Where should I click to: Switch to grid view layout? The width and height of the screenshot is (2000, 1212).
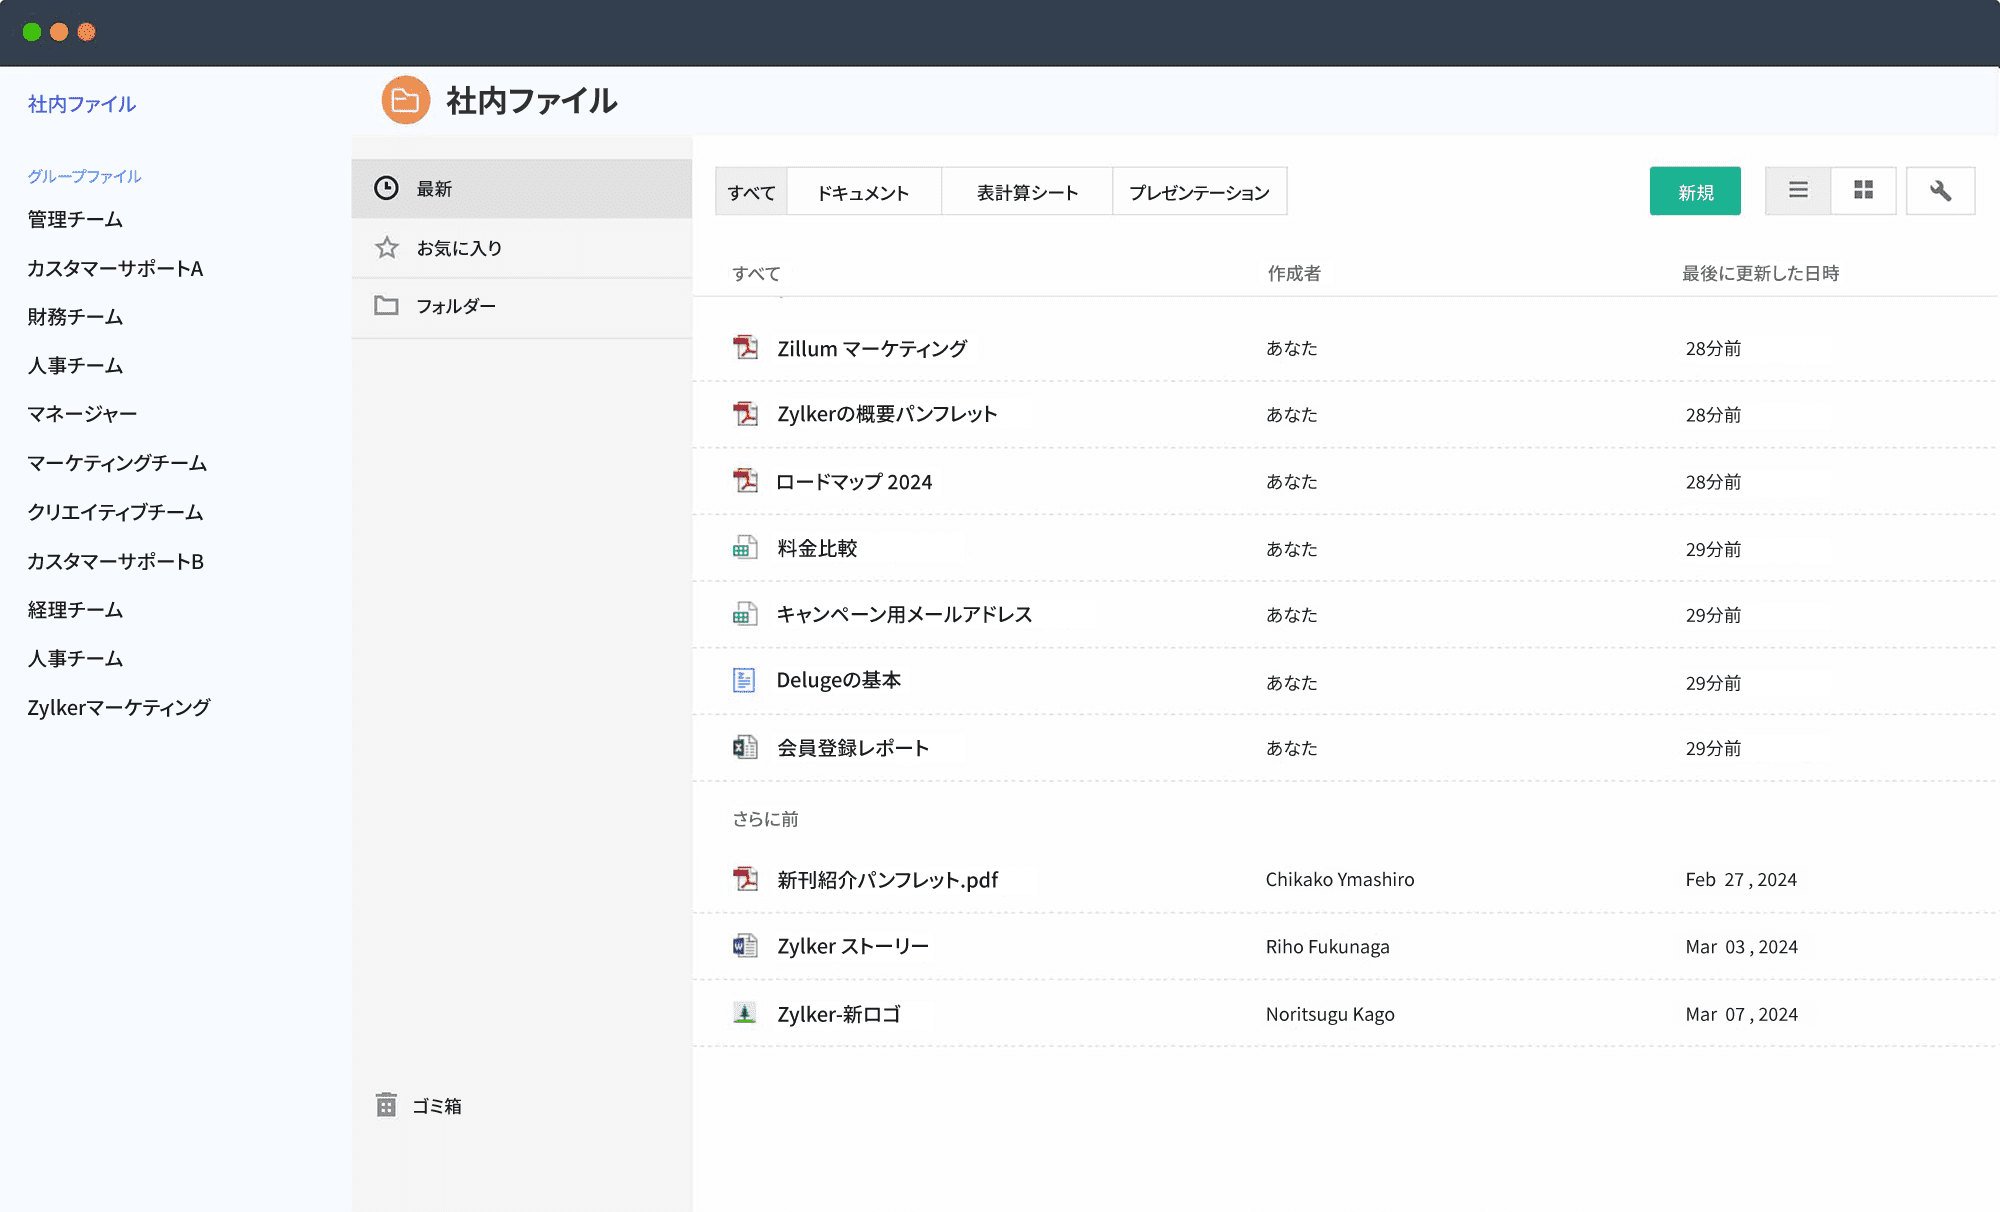(x=1863, y=191)
